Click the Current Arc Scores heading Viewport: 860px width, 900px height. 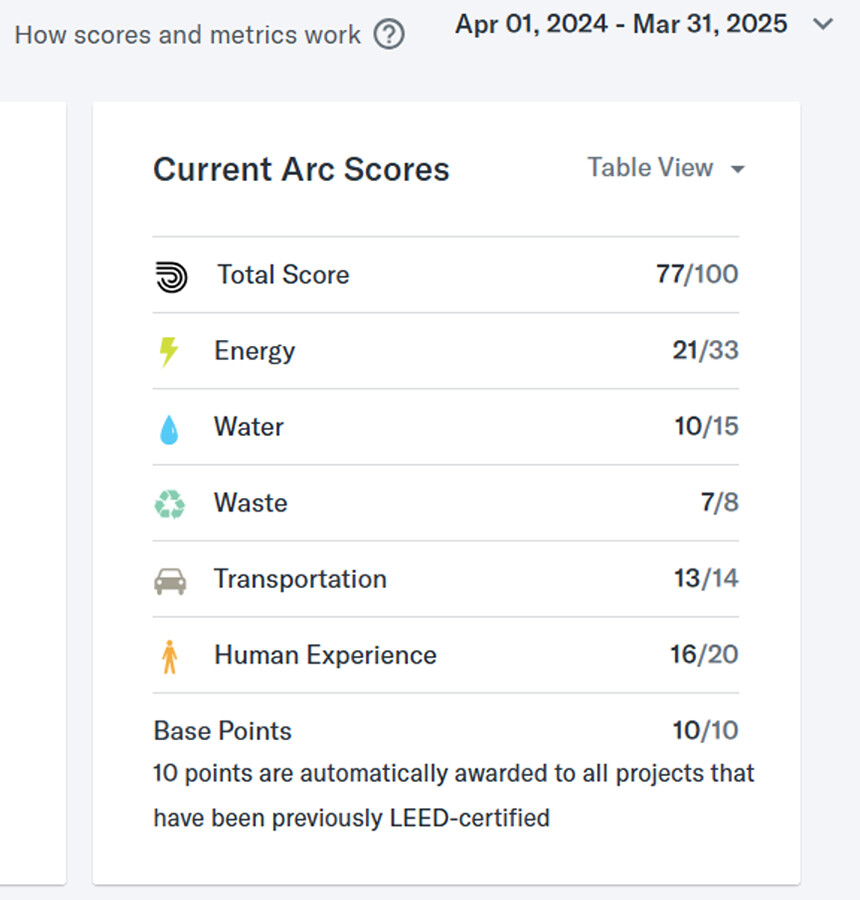pos(301,169)
